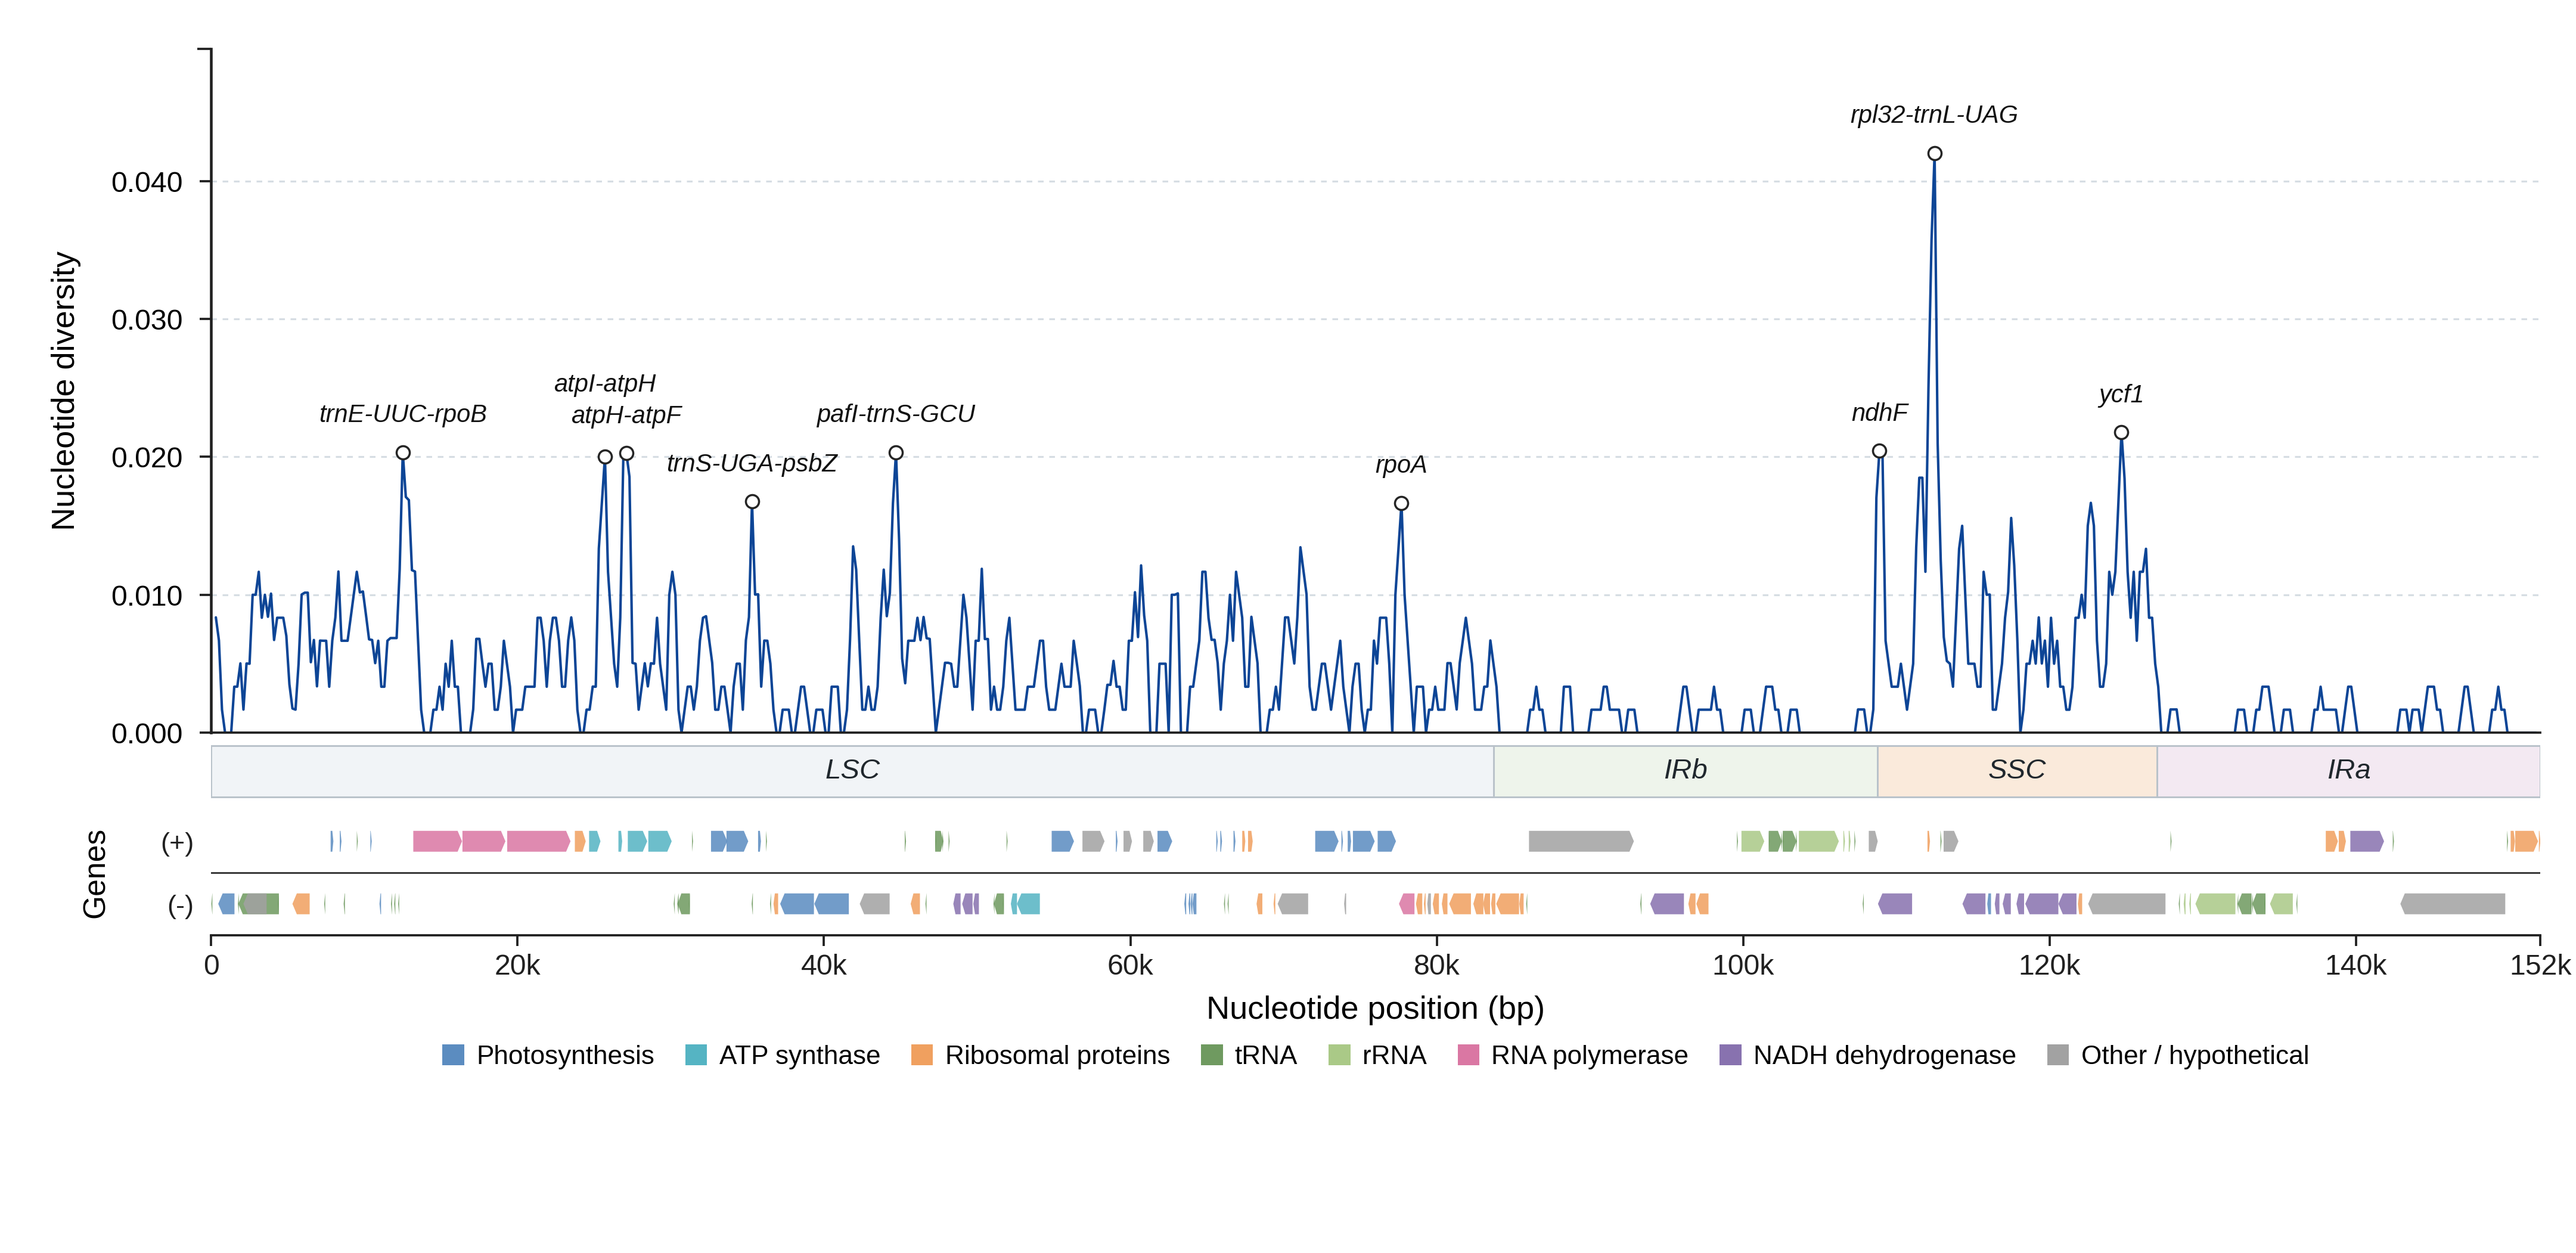Image resolution: width=2576 pixels, height=1253 pixels.
Task: Click the ndhF annotation label
Action: 1880,412
